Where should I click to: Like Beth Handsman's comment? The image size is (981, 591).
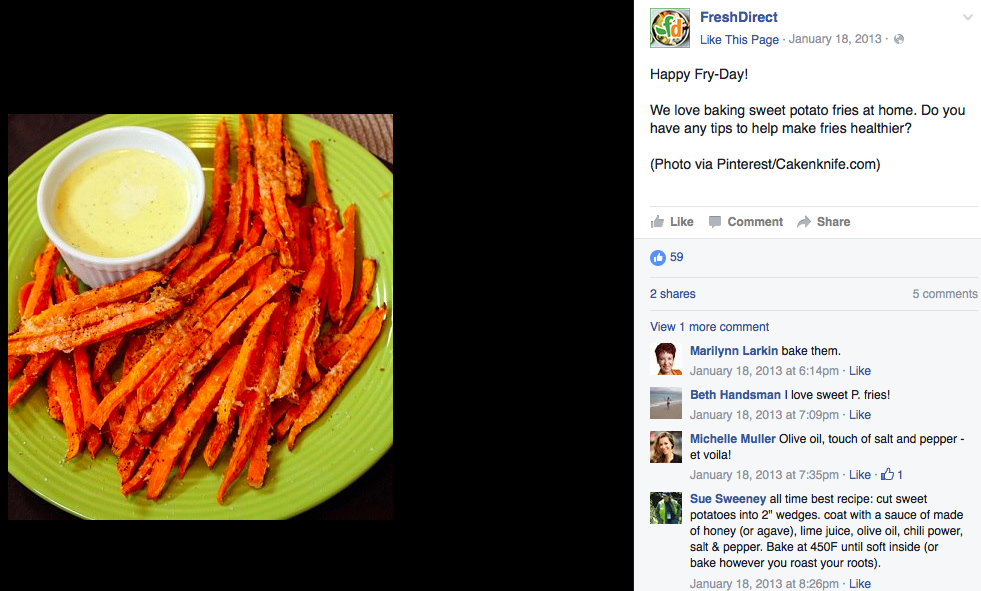point(860,415)
